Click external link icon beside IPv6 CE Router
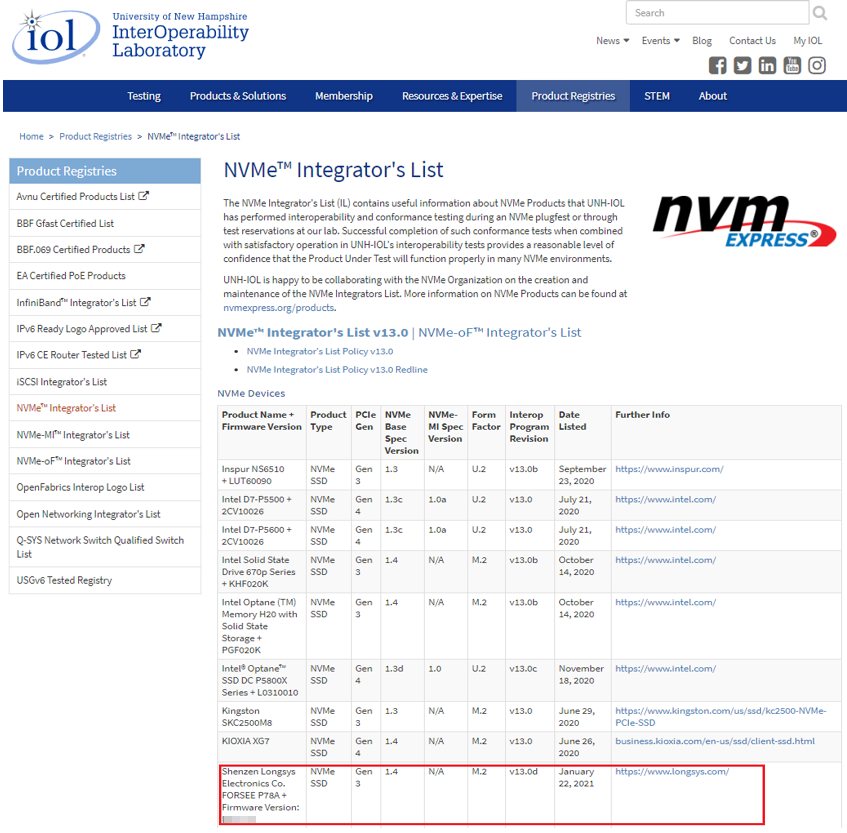847x833 pixels. (x=136, y=354)
